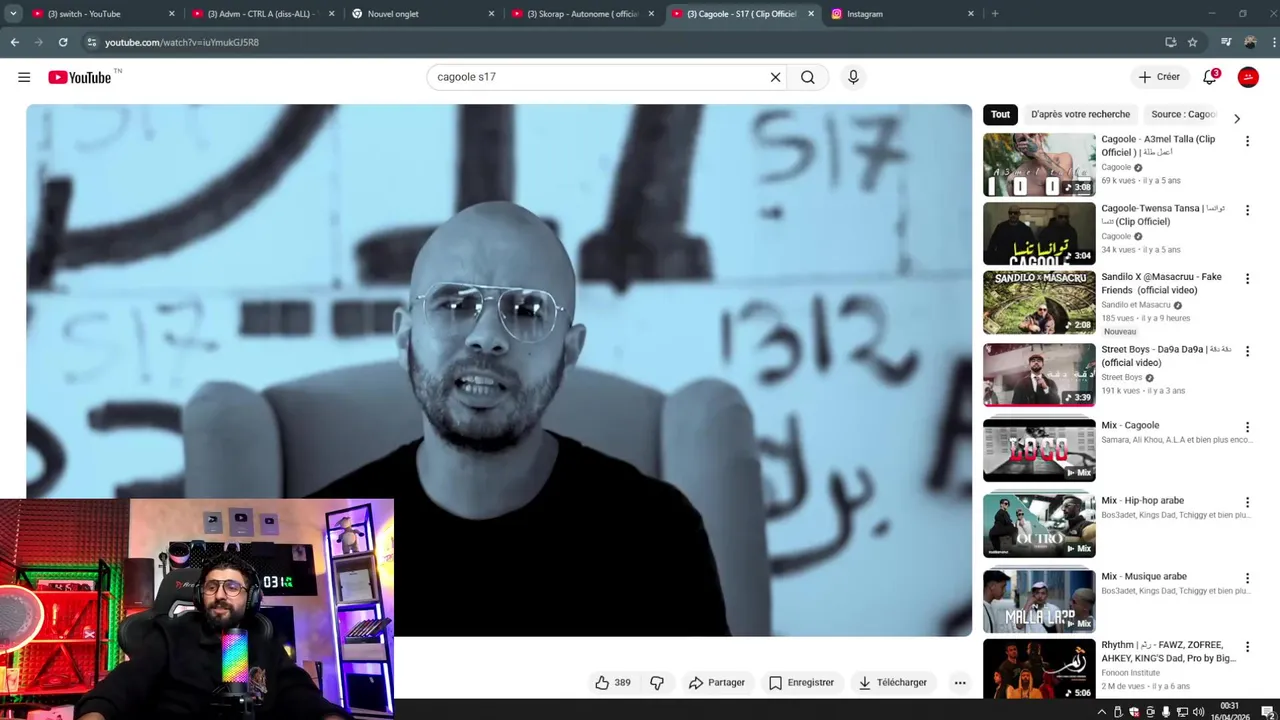Open the Fonoon Institute channel name
The width and height of the screenshot is (1280, 720).
coord(1131,673)
